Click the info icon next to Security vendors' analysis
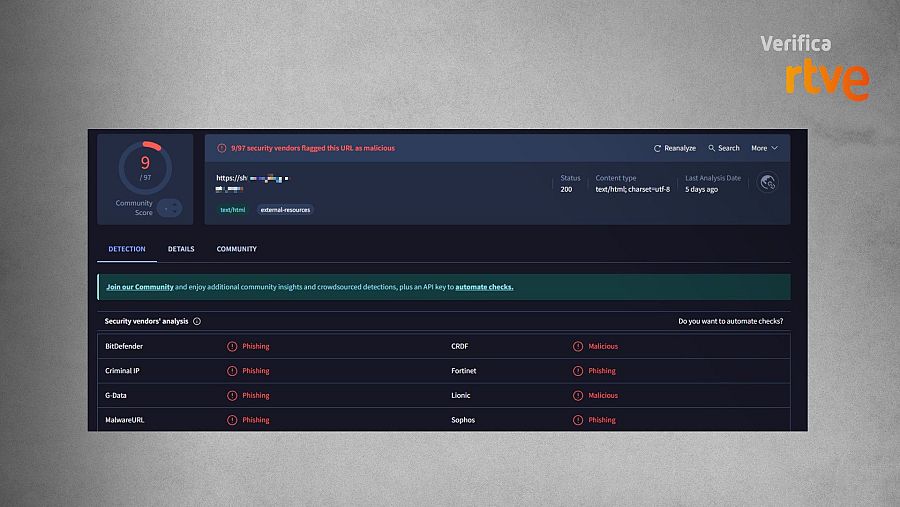 tap(197, 322)
